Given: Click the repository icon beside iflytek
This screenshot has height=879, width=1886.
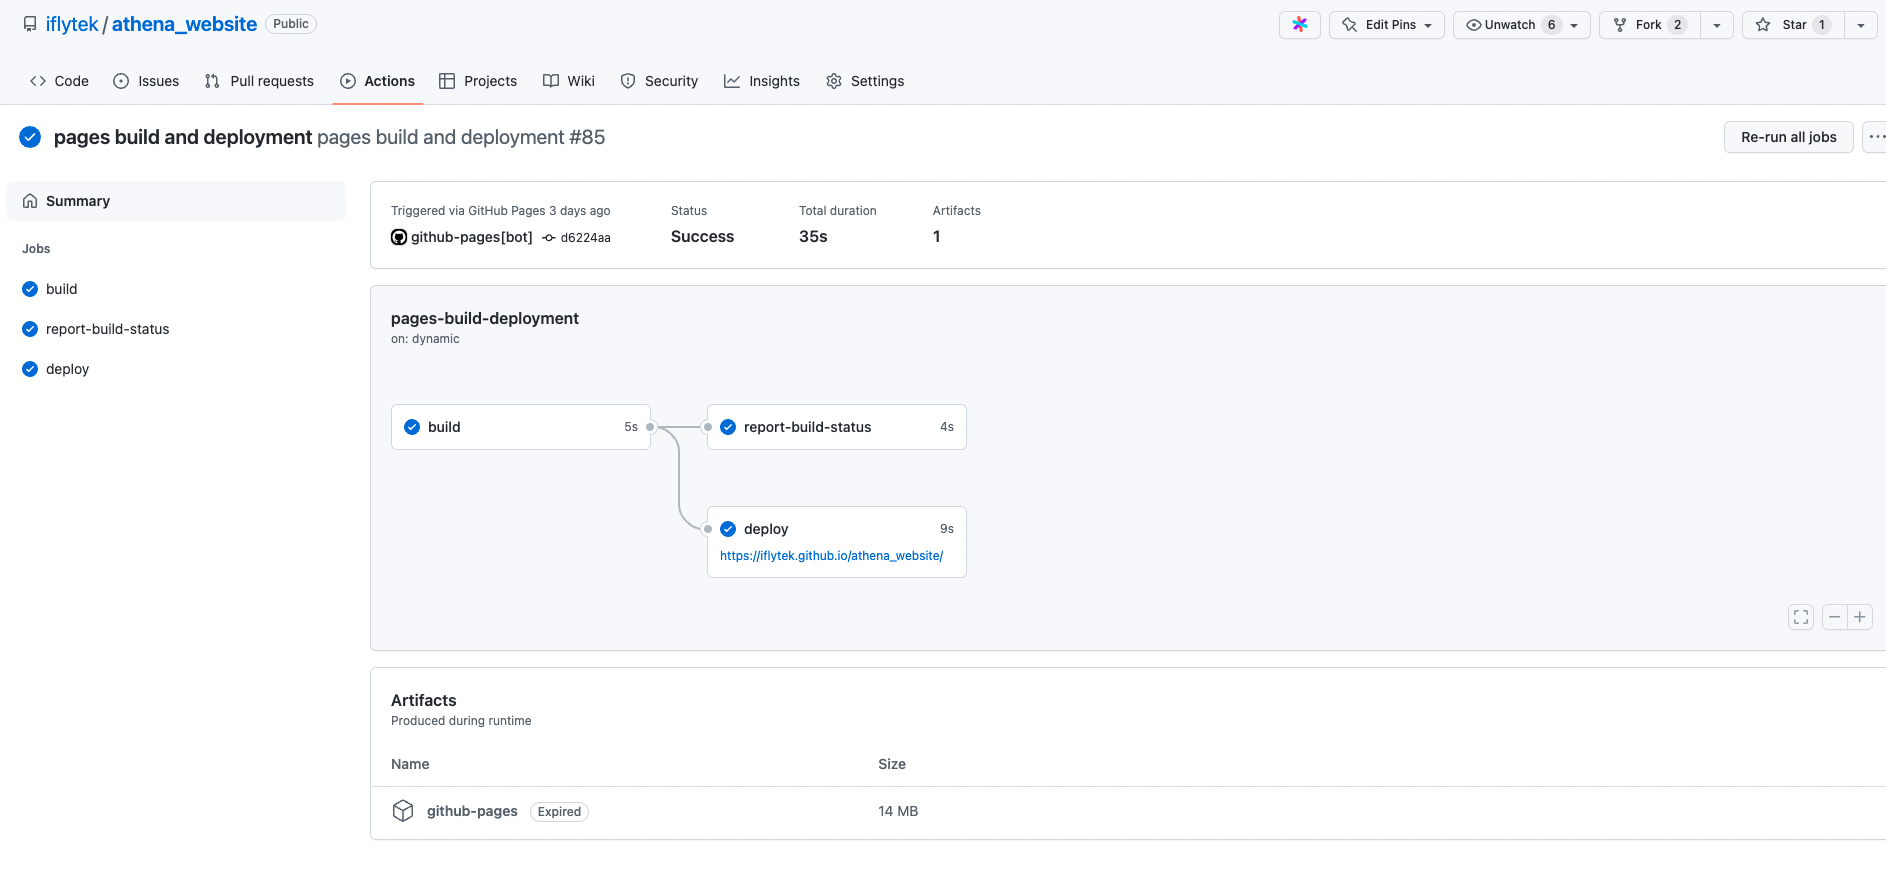Looking at the screenshot, I should [x=30, y=24].
